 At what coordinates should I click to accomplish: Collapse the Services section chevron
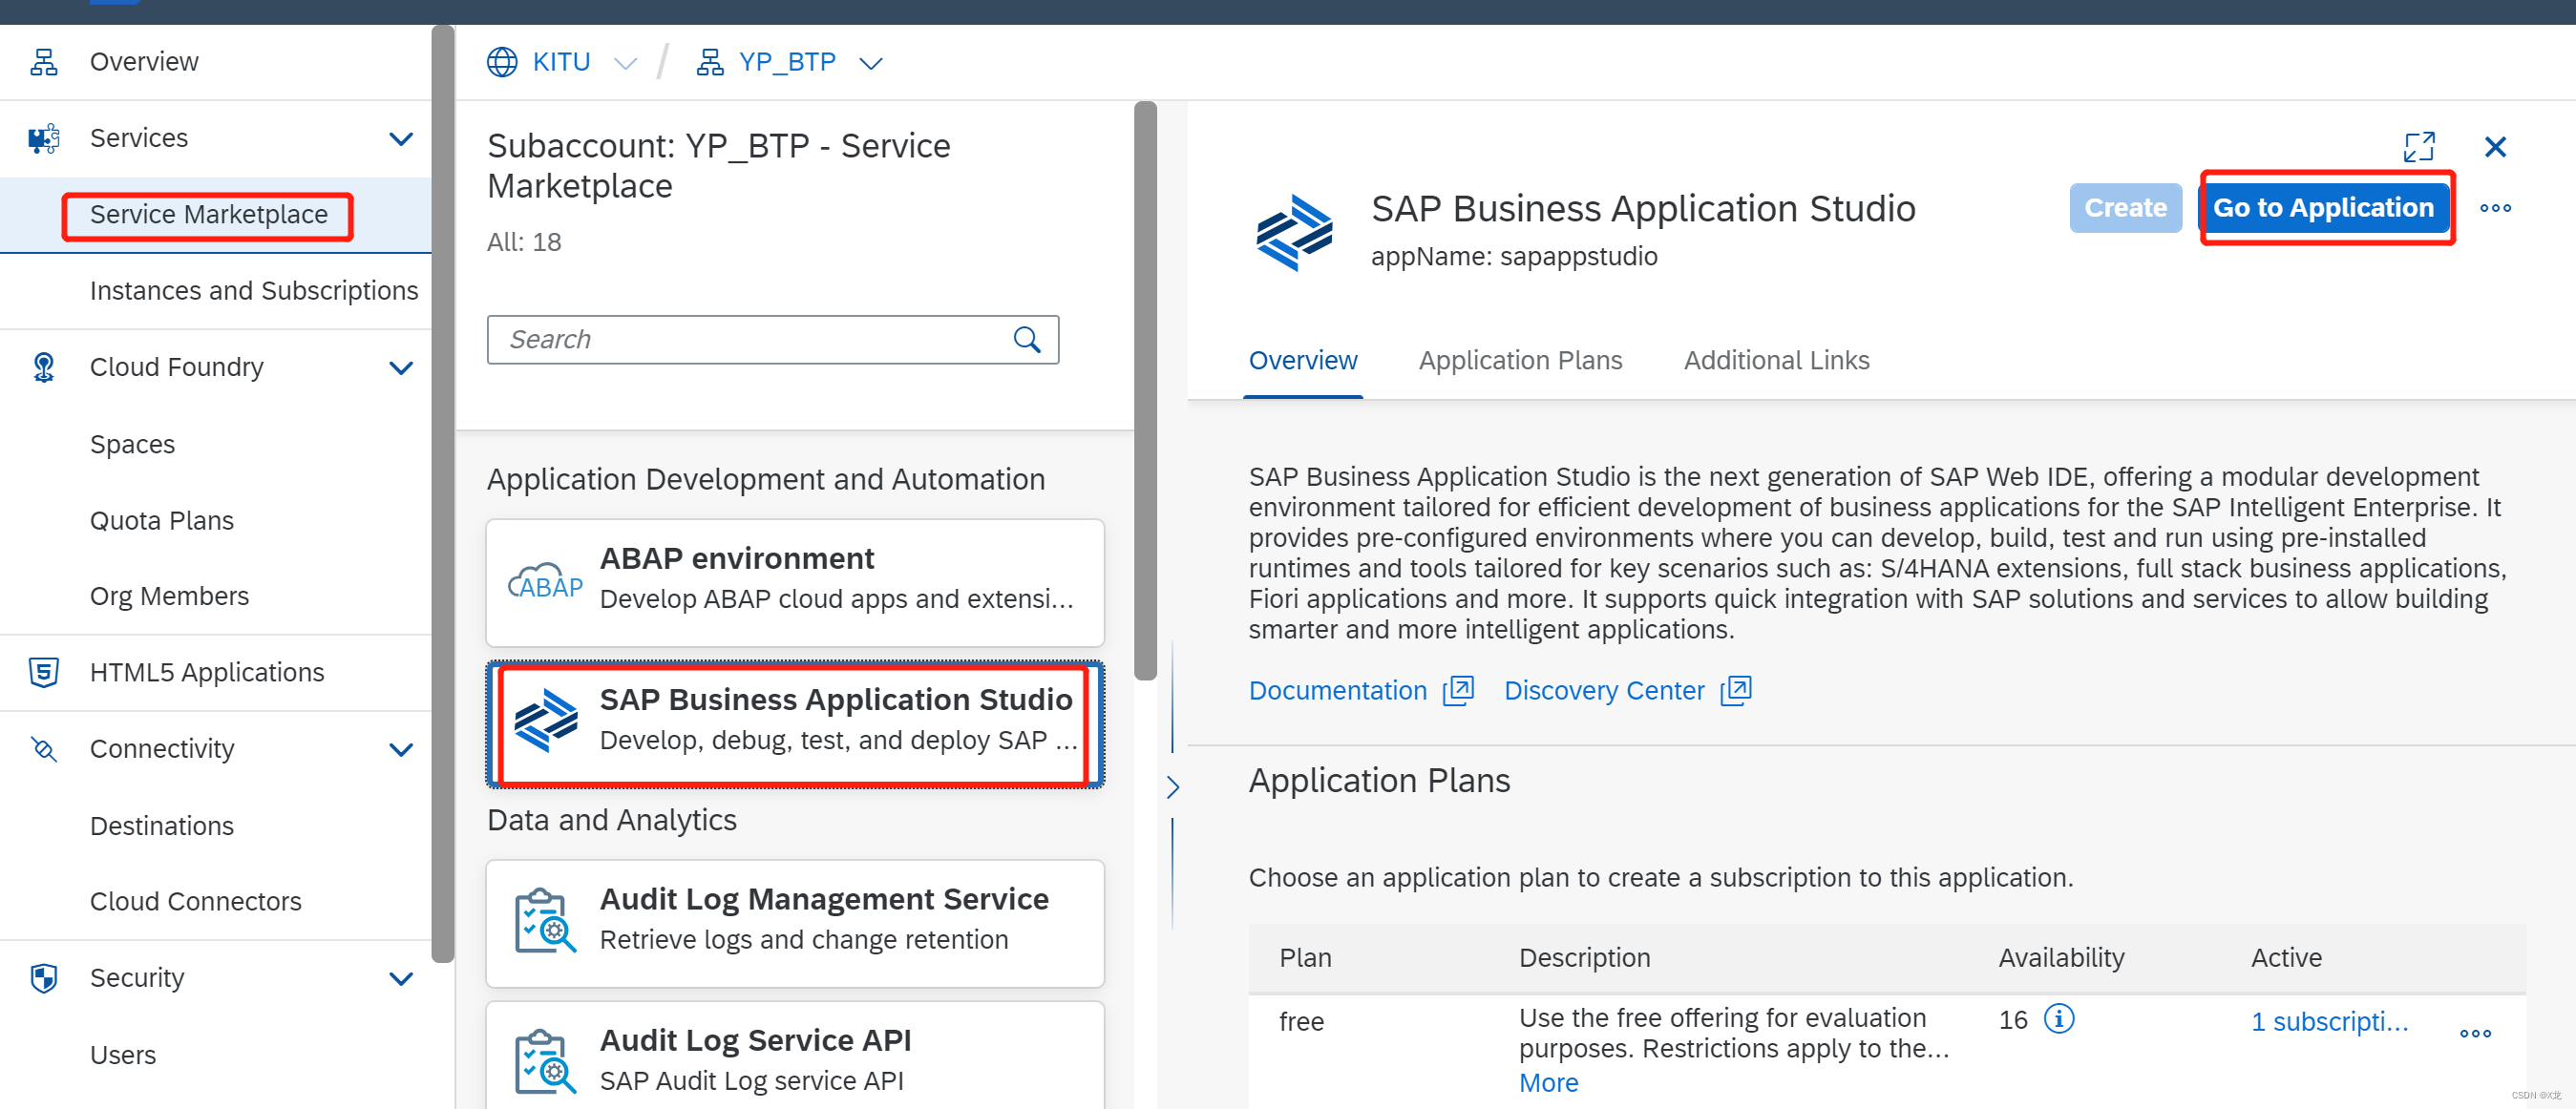(401, 138)
